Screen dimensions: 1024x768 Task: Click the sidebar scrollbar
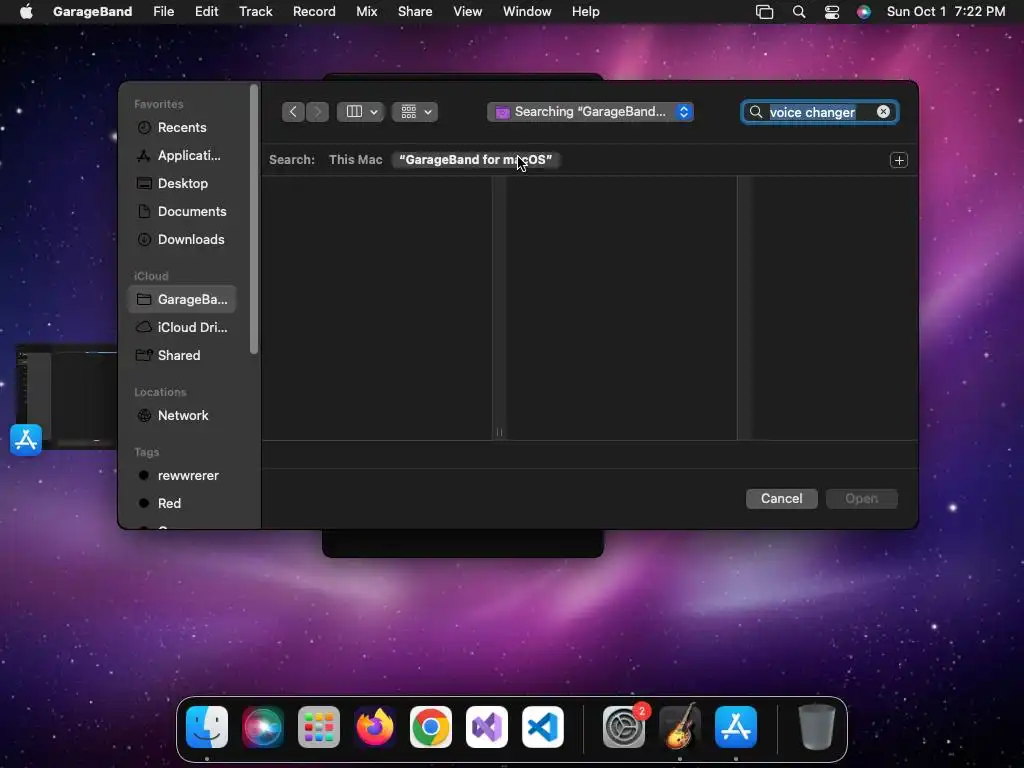pos(255,219)
